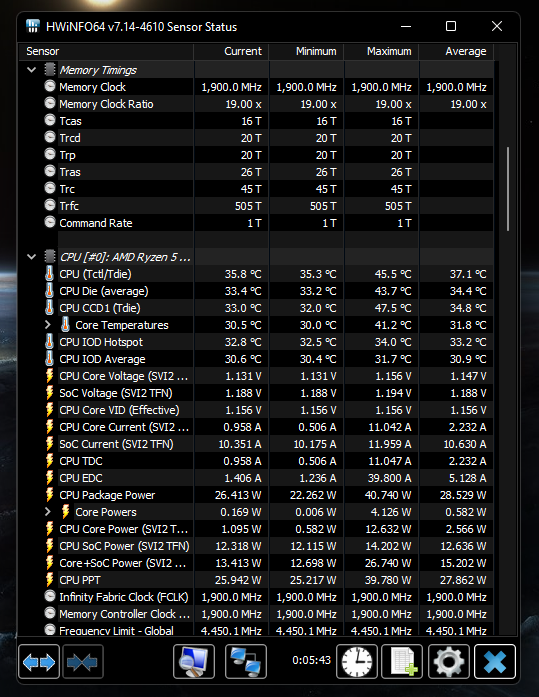Click lightning icon for CPU Package Power

(x=50, y=495)
